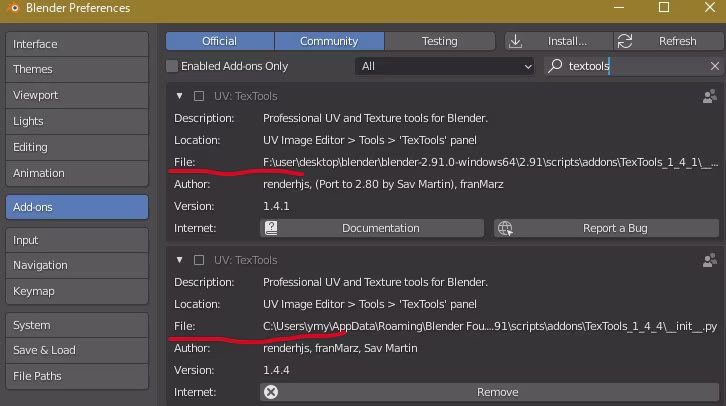
Task: Open the Save & Load section
Action: [x=77, y=350]
